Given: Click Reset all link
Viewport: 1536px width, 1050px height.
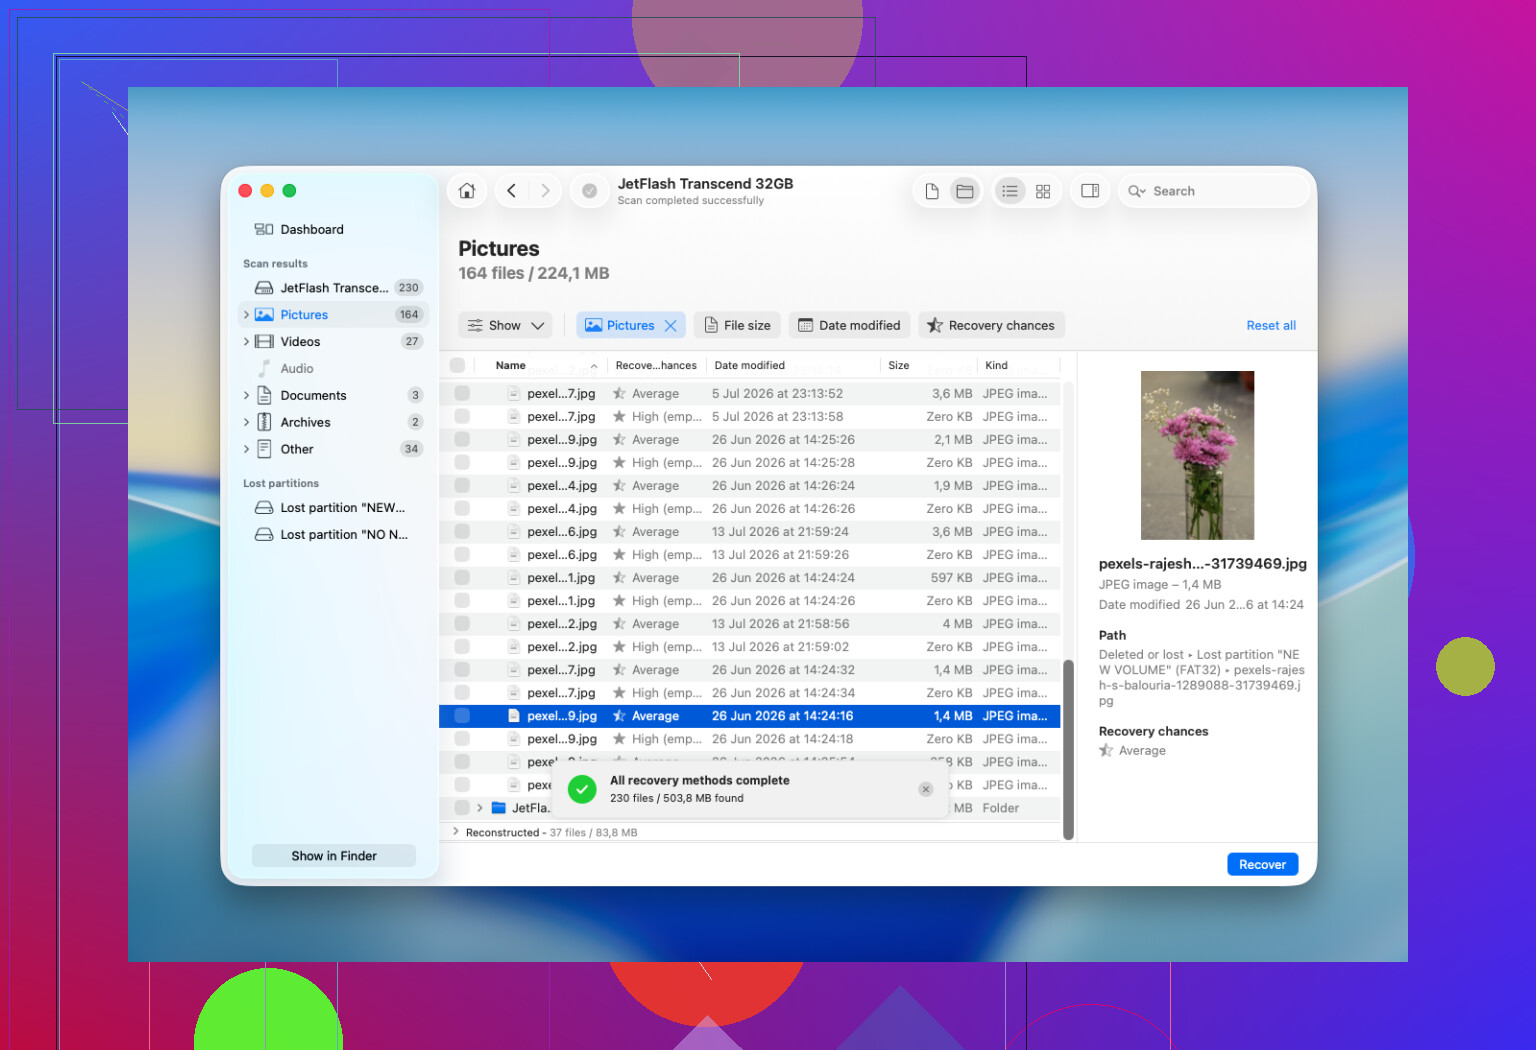Looking at the screenshot, I should (1271, 326).
